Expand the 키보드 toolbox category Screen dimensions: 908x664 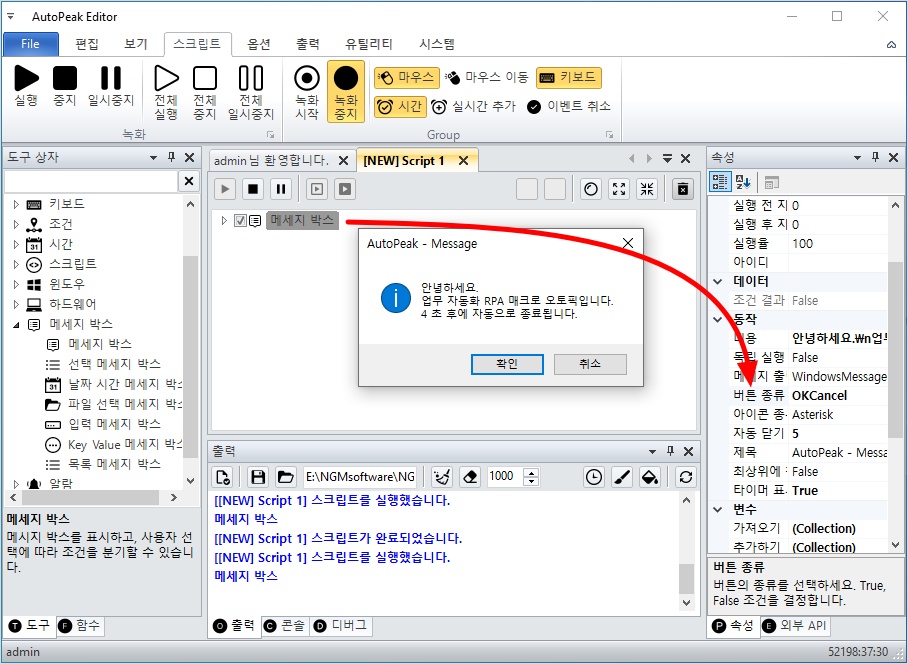(x=16, y=204)
